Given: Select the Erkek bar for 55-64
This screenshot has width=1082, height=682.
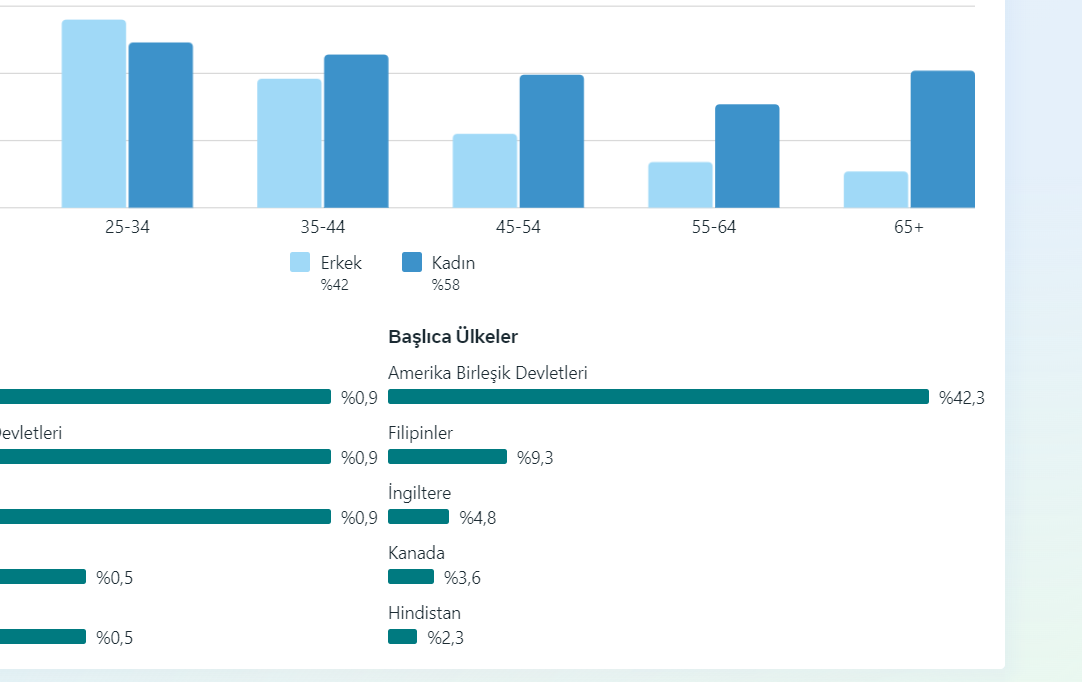Looking at the screenshot, I should 680,185.
